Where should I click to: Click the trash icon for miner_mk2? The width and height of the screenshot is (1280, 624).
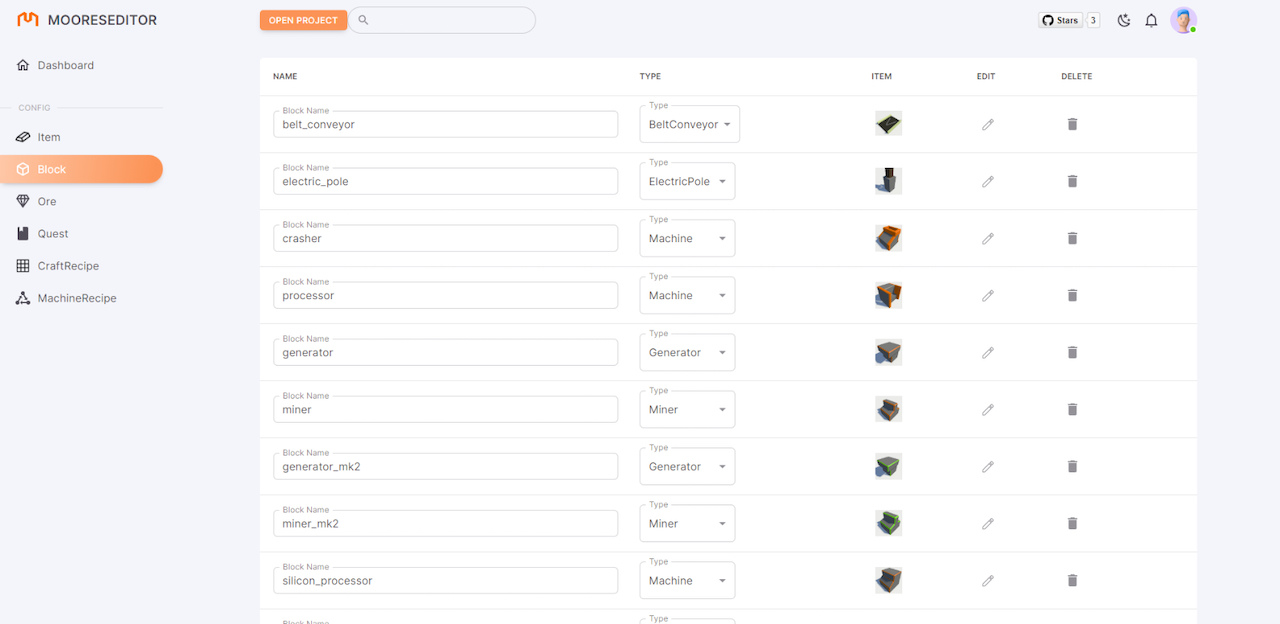coord(1072,523)
